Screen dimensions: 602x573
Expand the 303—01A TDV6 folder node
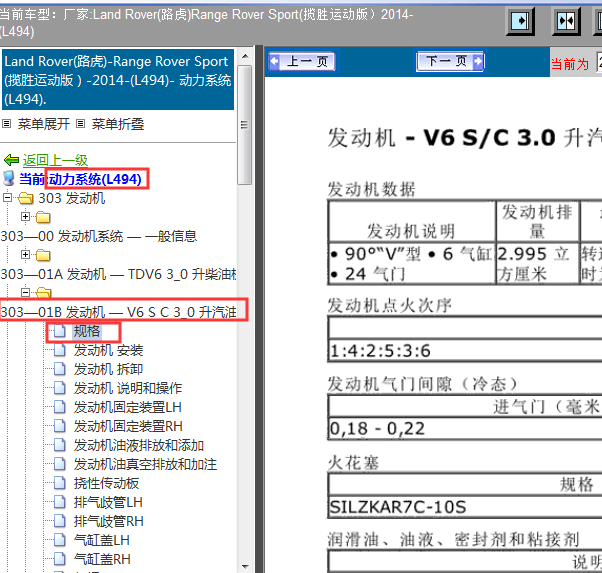click(x=25, y=255)
